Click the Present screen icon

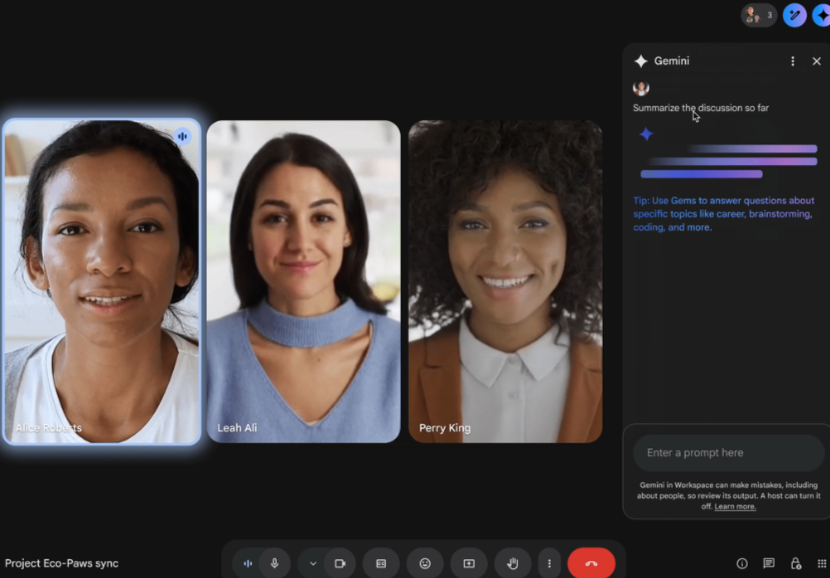[x=469, y=563]
